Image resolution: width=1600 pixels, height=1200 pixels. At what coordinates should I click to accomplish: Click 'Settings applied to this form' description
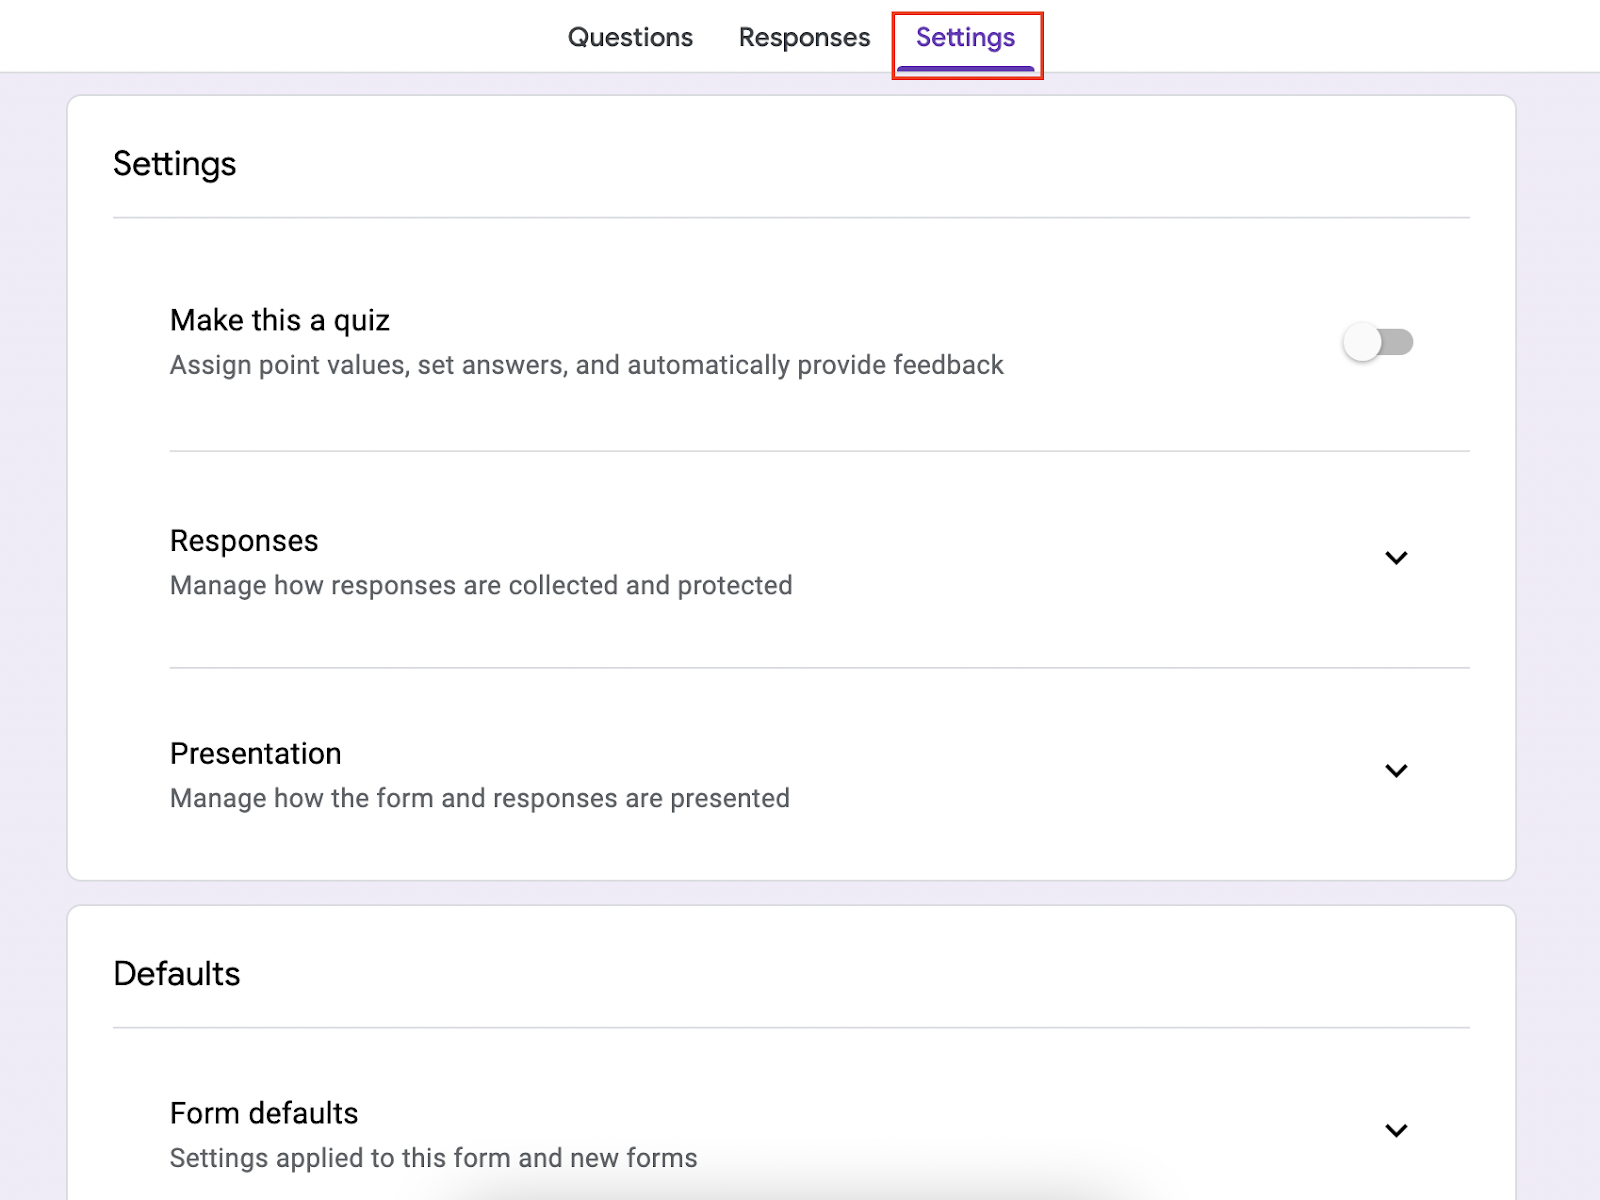[x=433, y=1158]
